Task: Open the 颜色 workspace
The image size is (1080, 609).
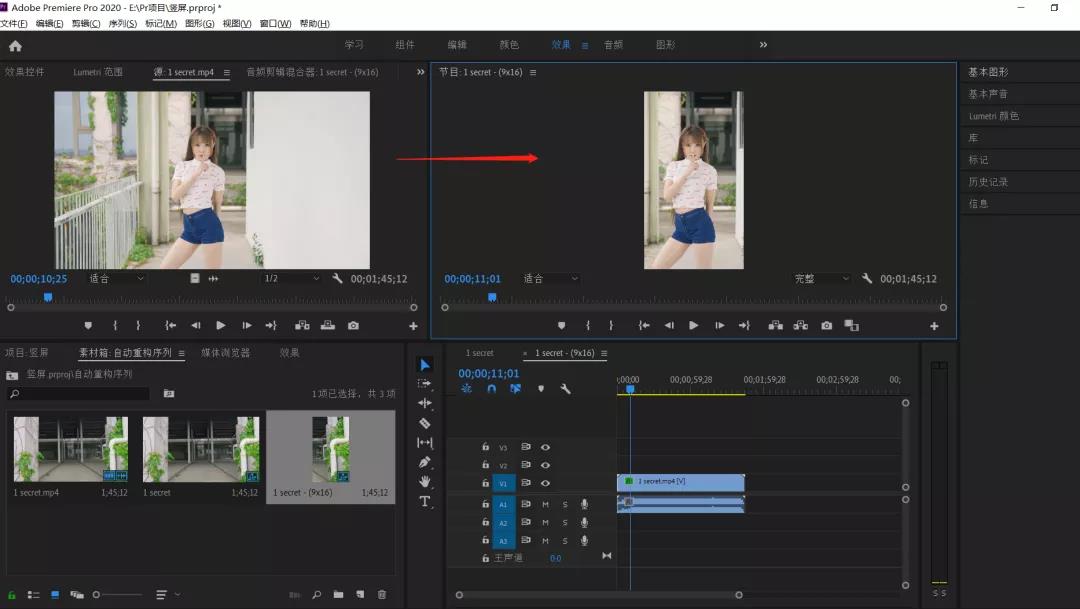Action: coord(509,45)
